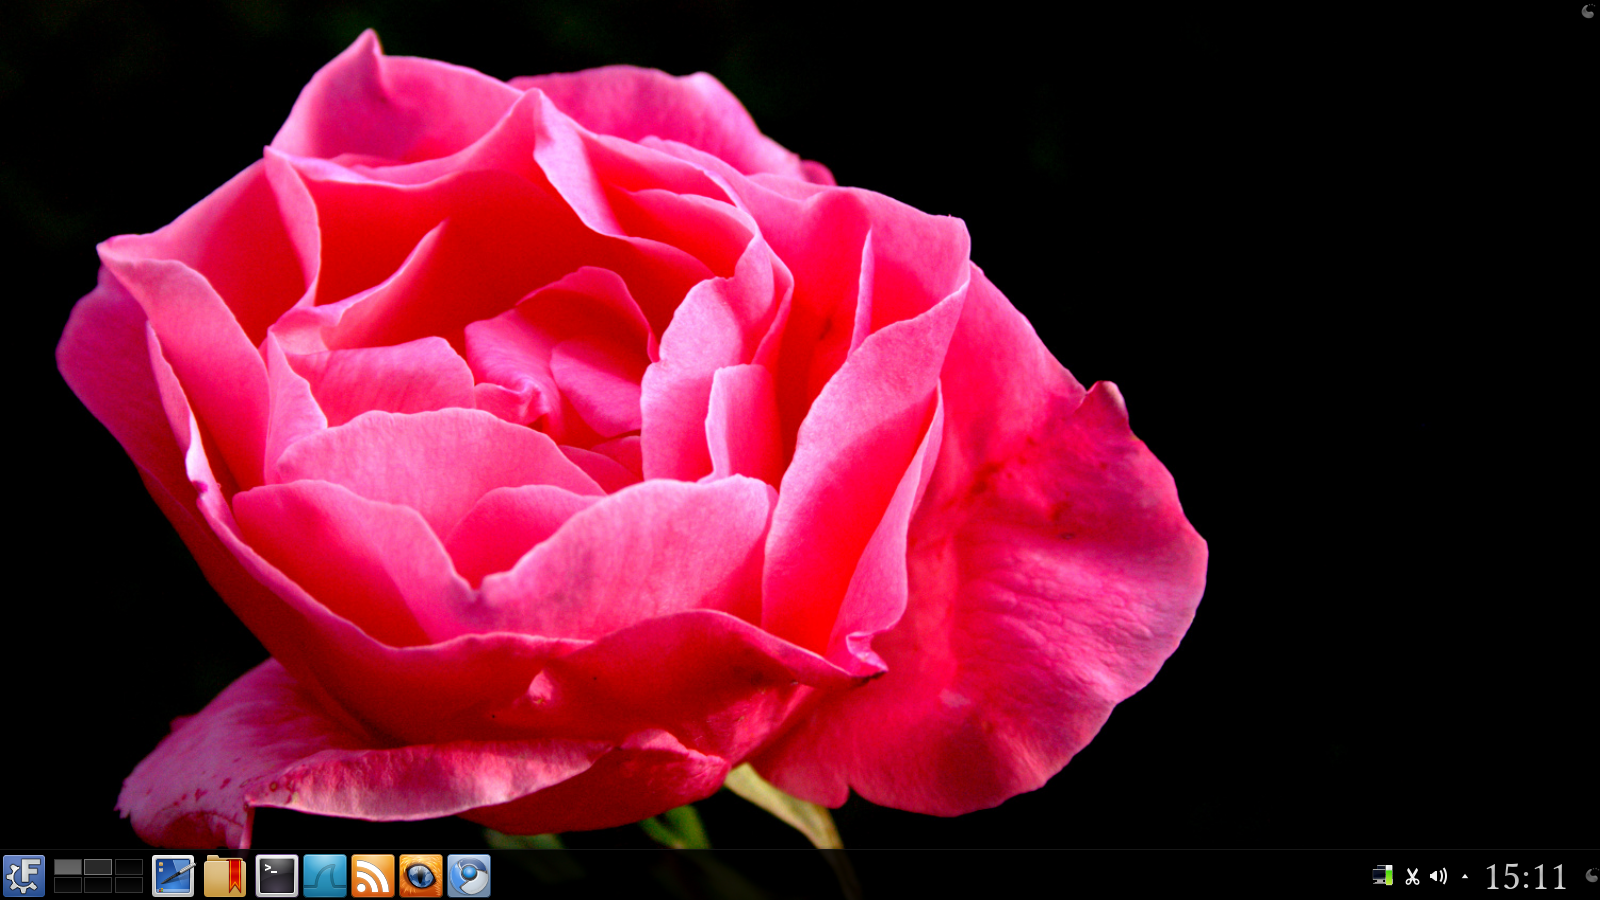Open the Fedora KDE application launcher
1600x900 pixels.
24,876
